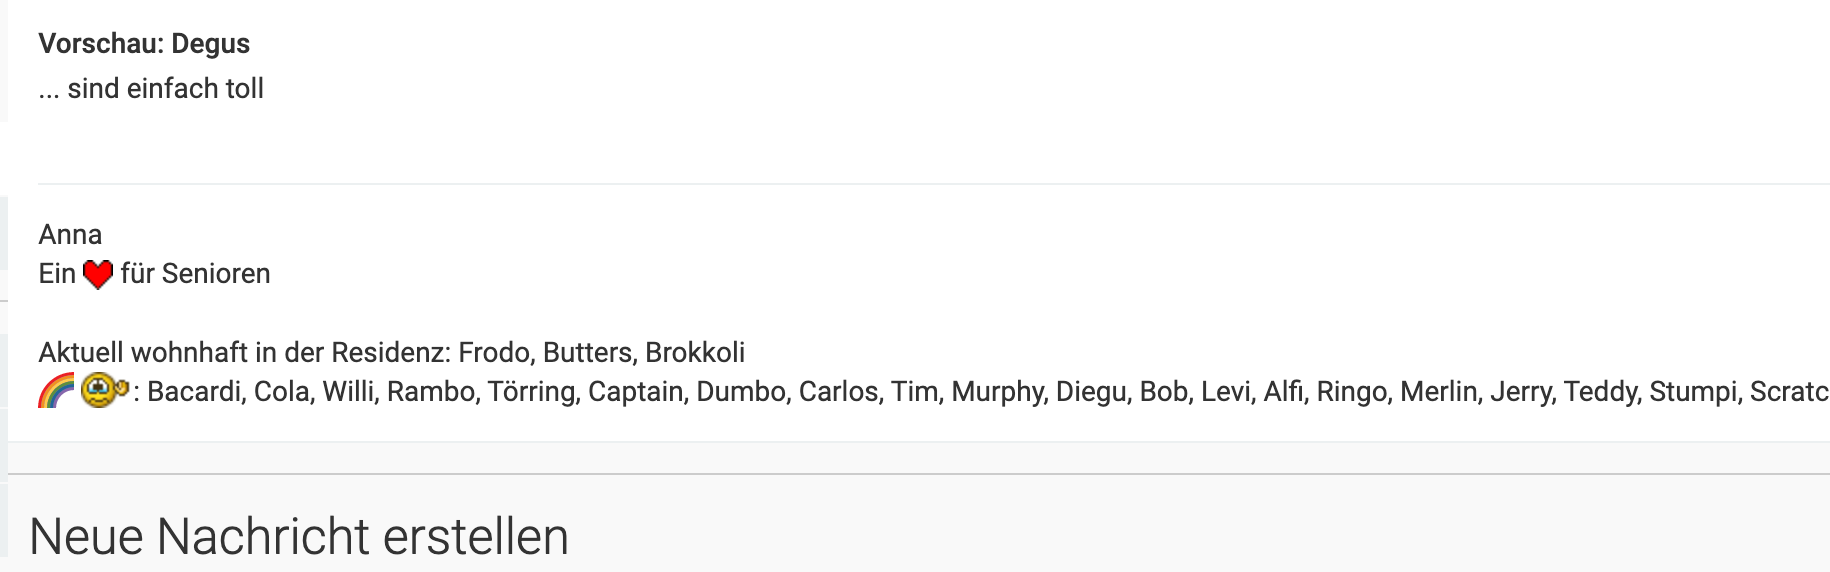
Task: Click the red heart icon in signature
Action: (97, 274)
